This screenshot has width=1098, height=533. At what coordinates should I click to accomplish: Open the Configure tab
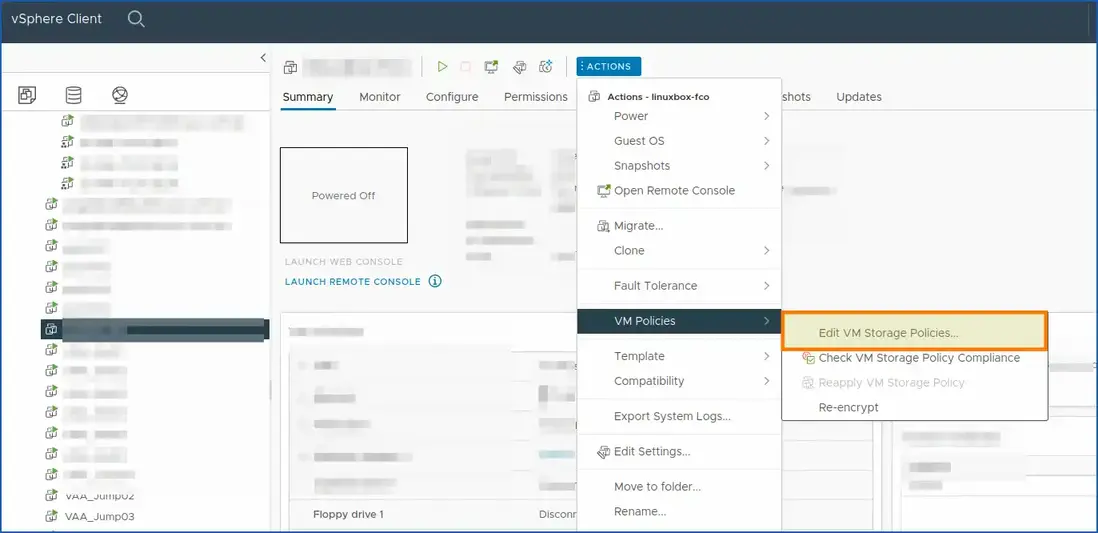coord(452,97)
